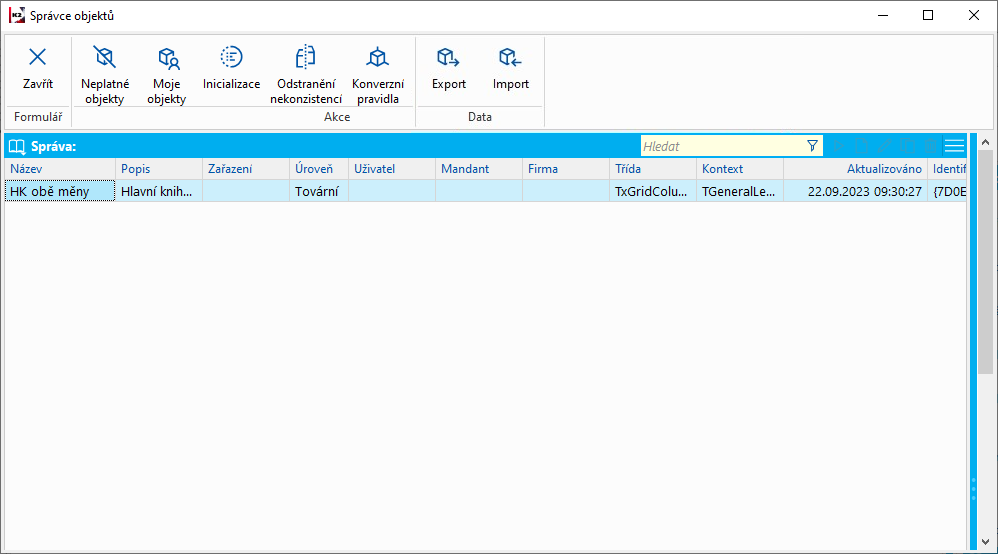Click Odstranění nekonzistencí tool
The width and height of the screenshot is (998, 554).
(x=306, y=74)
